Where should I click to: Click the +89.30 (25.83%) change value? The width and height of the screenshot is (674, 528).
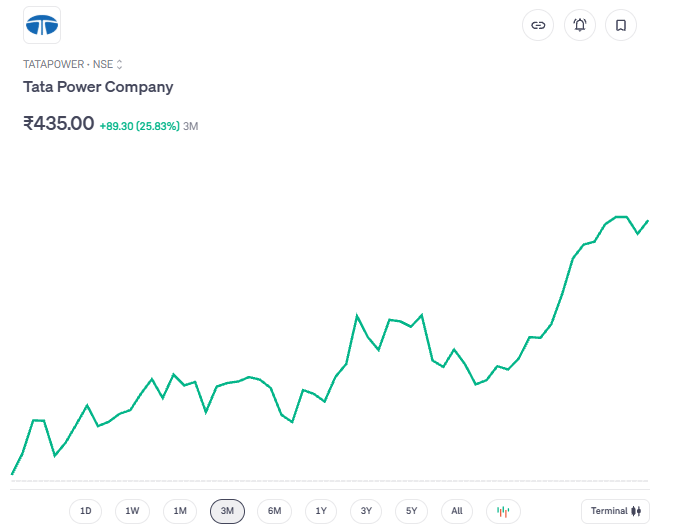point(139,126)
